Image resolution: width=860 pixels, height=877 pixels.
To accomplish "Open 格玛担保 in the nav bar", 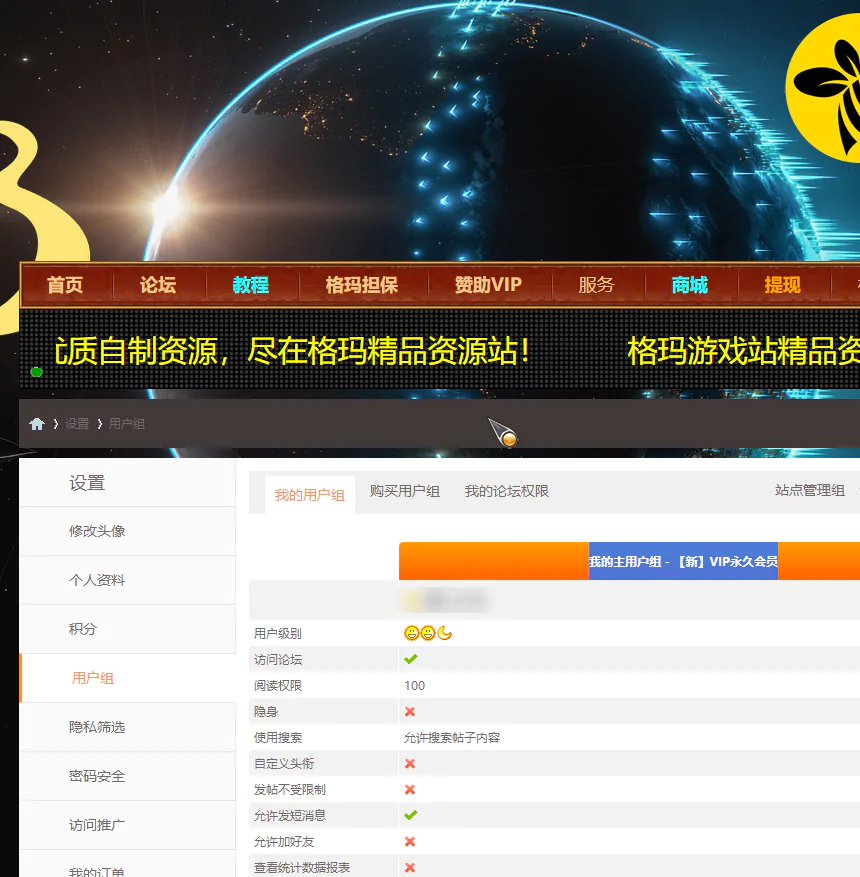I will 362,285.
